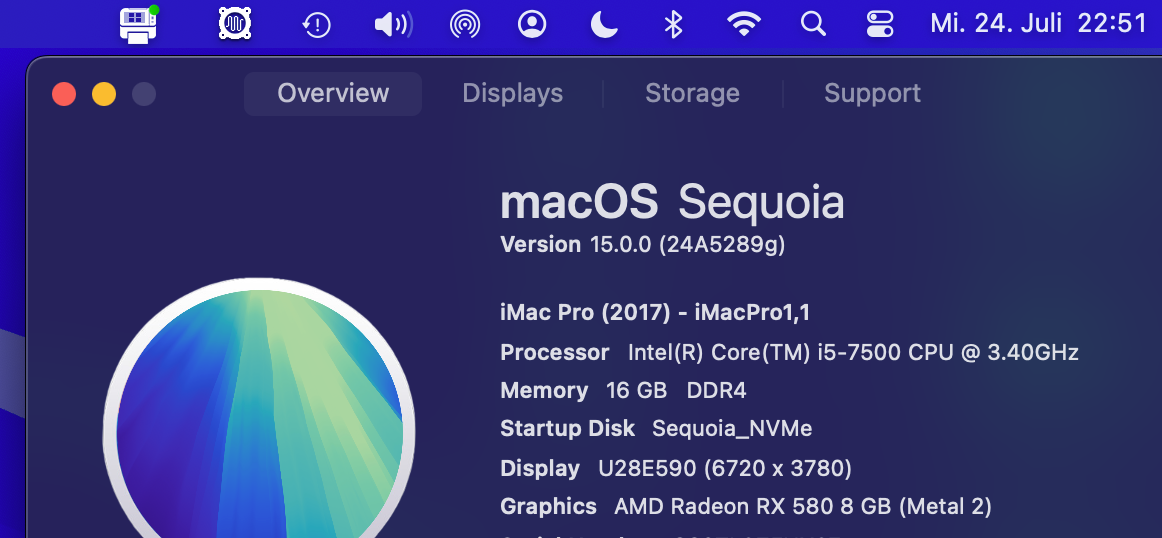Click the printer status menu bar icon

[139, 23]
